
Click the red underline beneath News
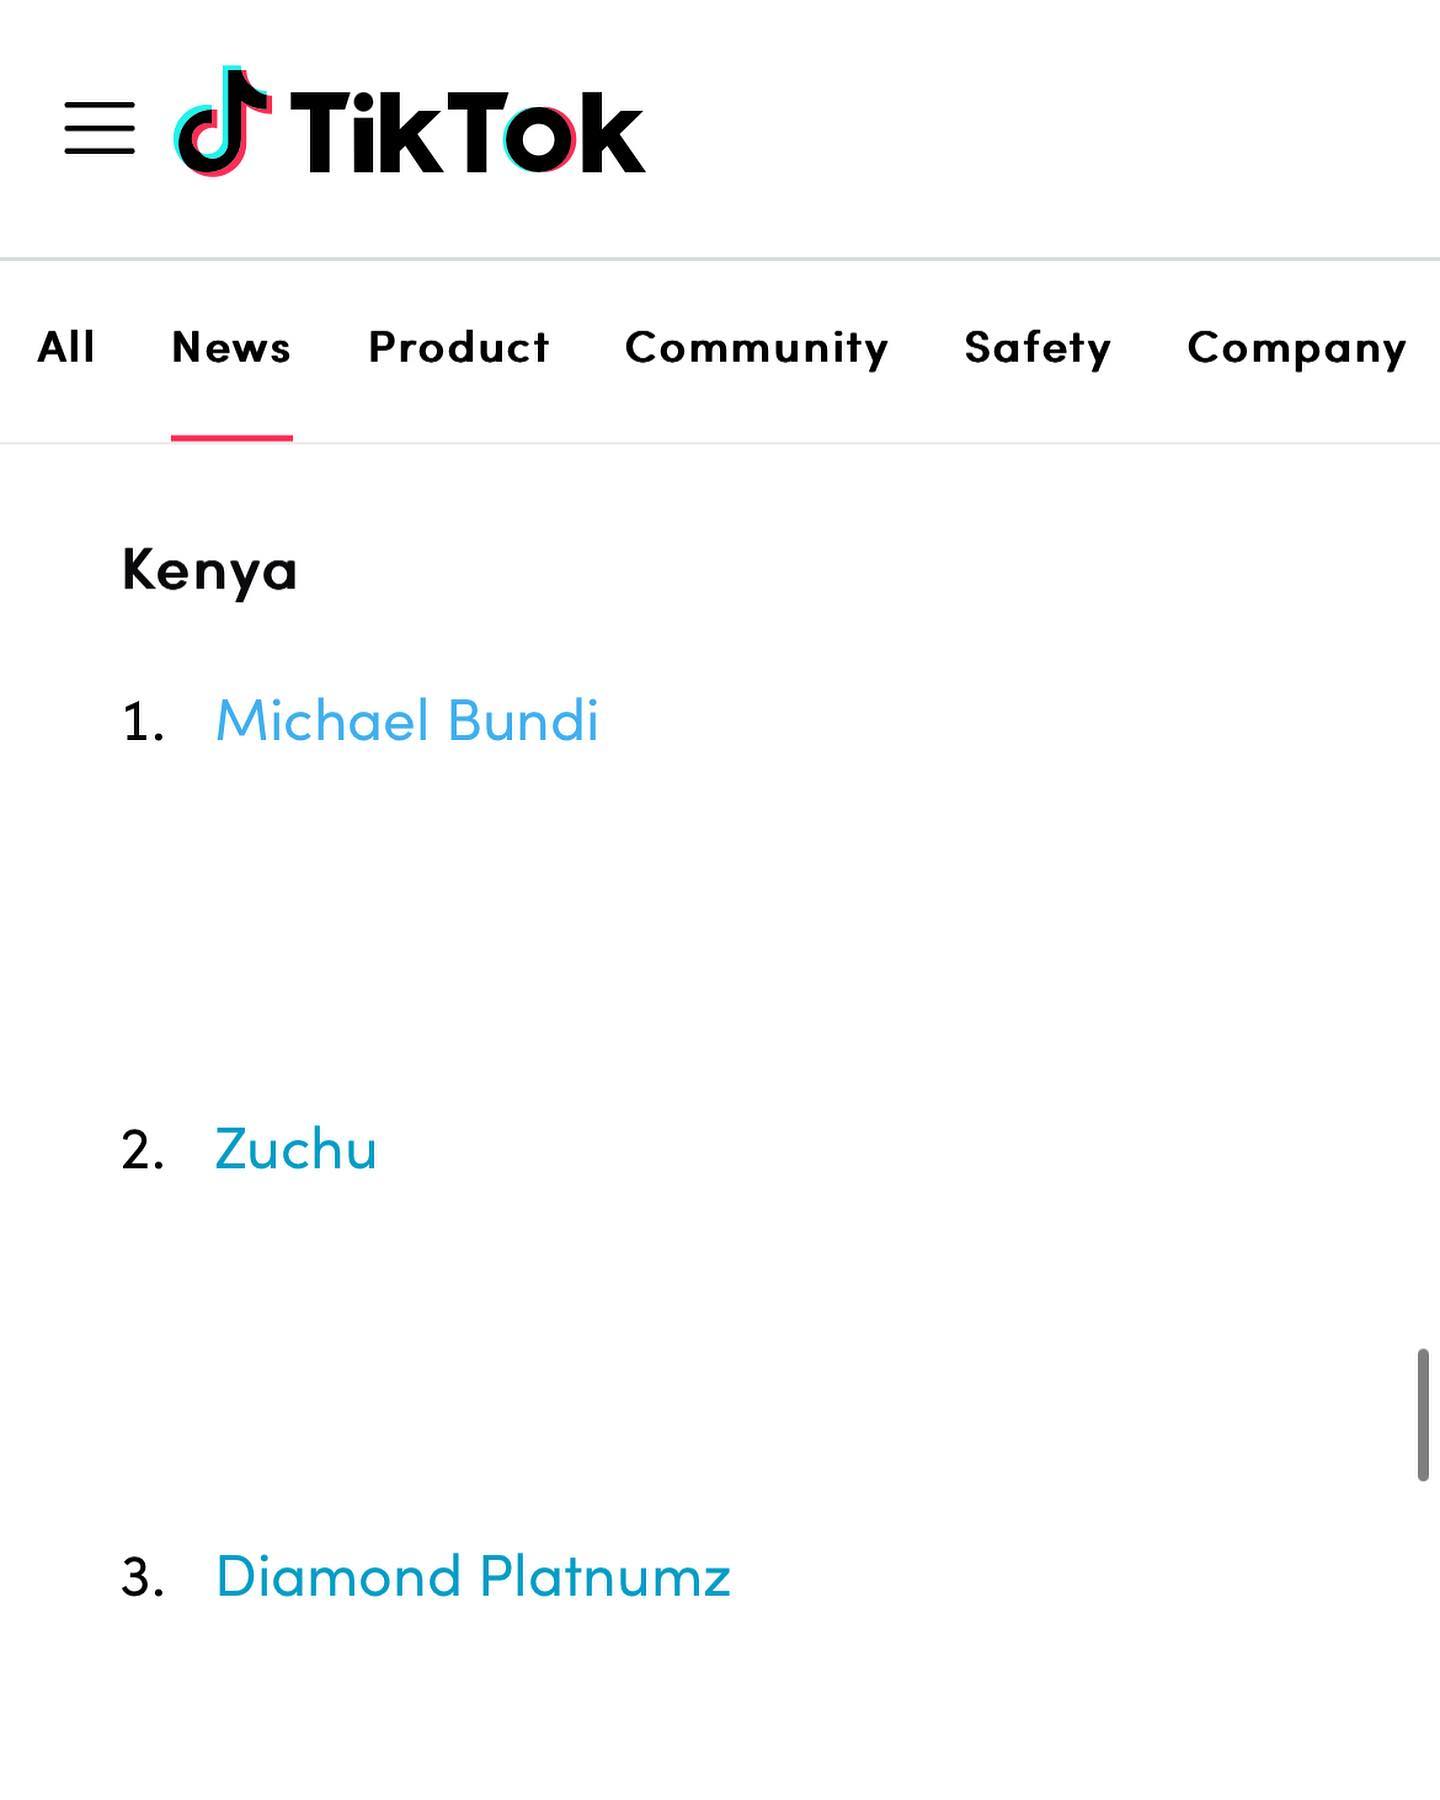coord(231,437)
